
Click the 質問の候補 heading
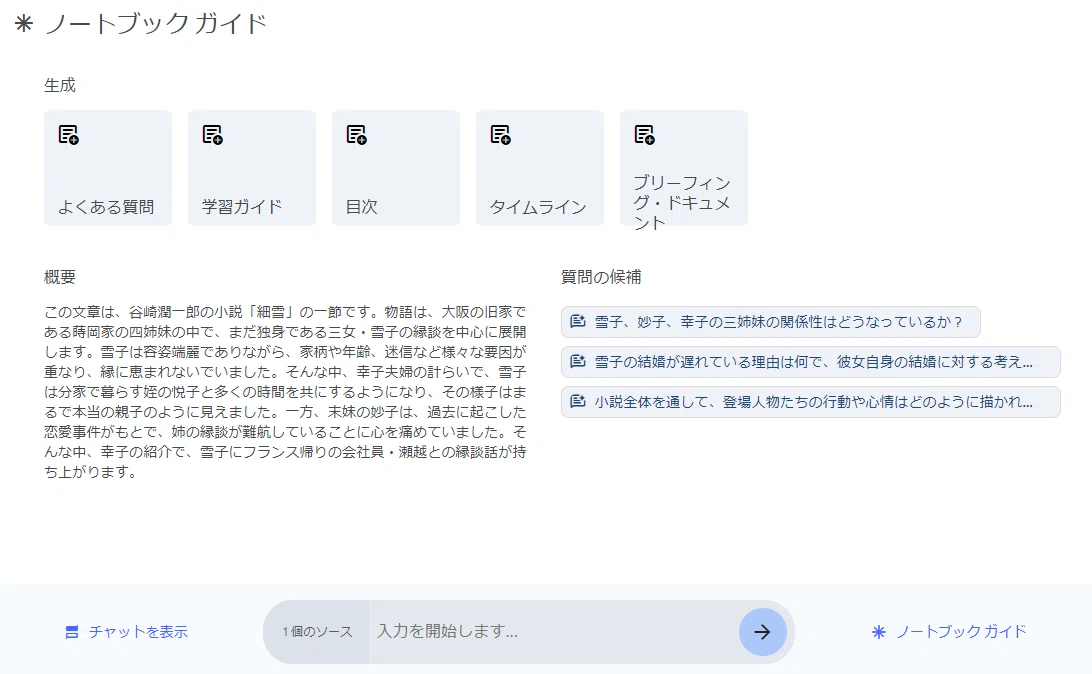click(x=601, y=277)
